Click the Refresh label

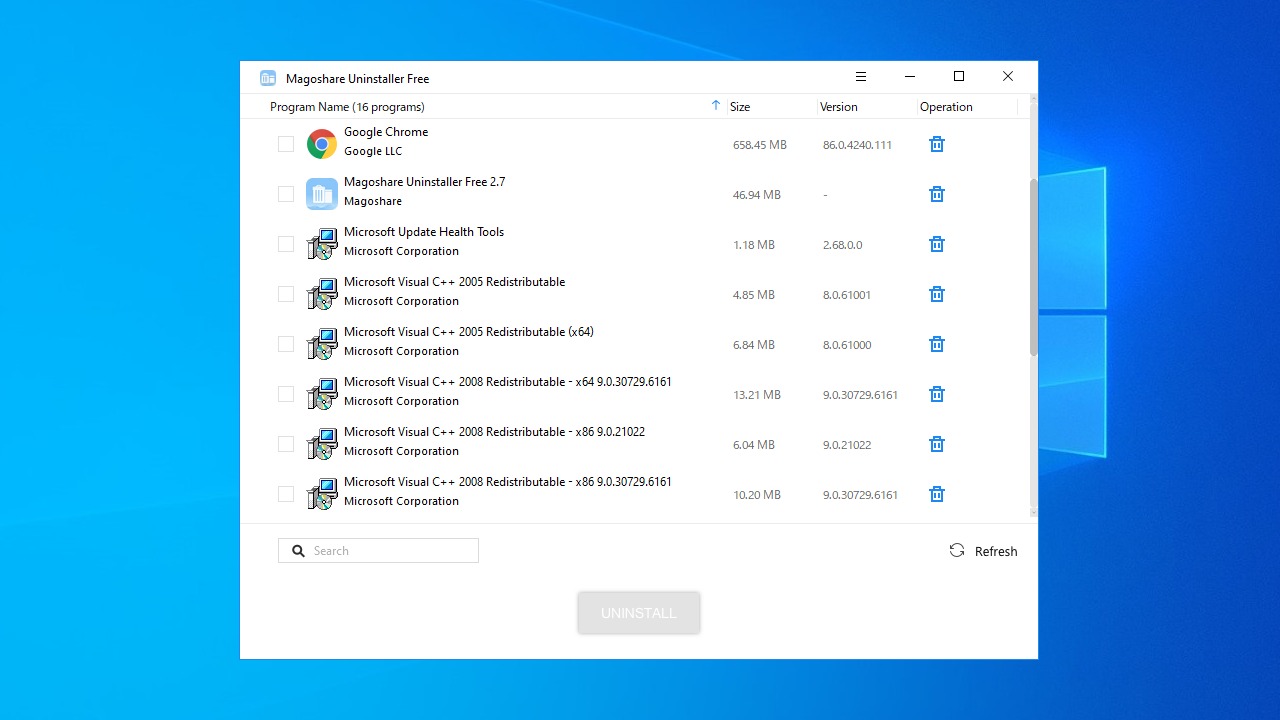pos(996,552)
